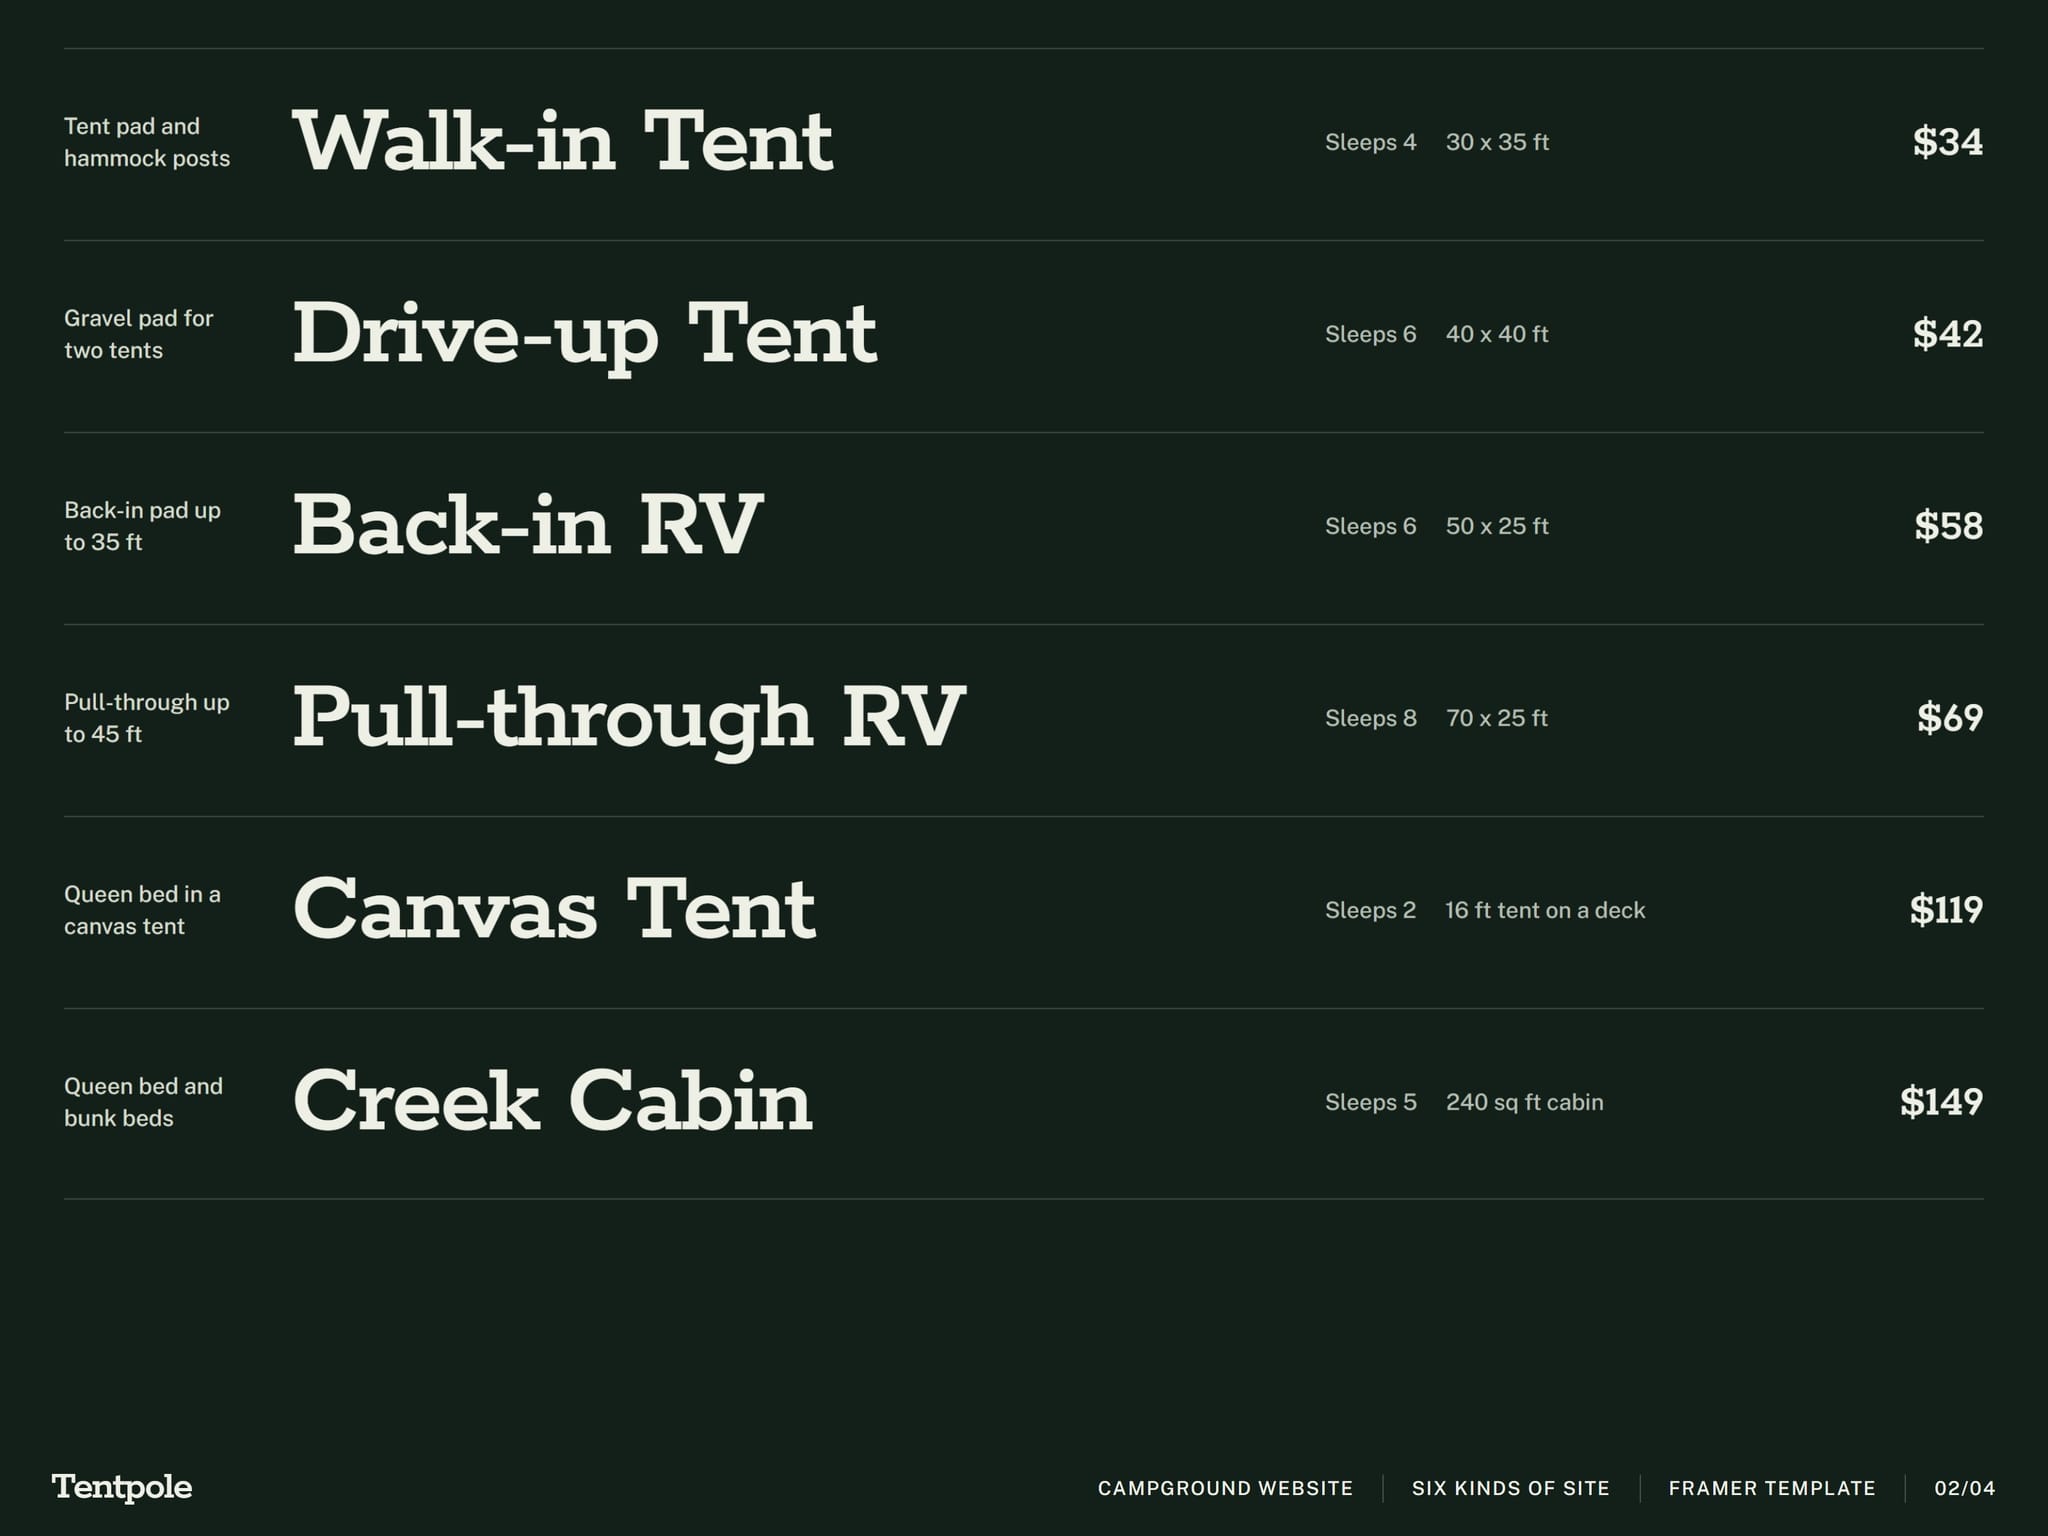Click the Campground Website footer label
The image size is (2048, 1536).
pyautogui.click(x=1225, y=1488)
